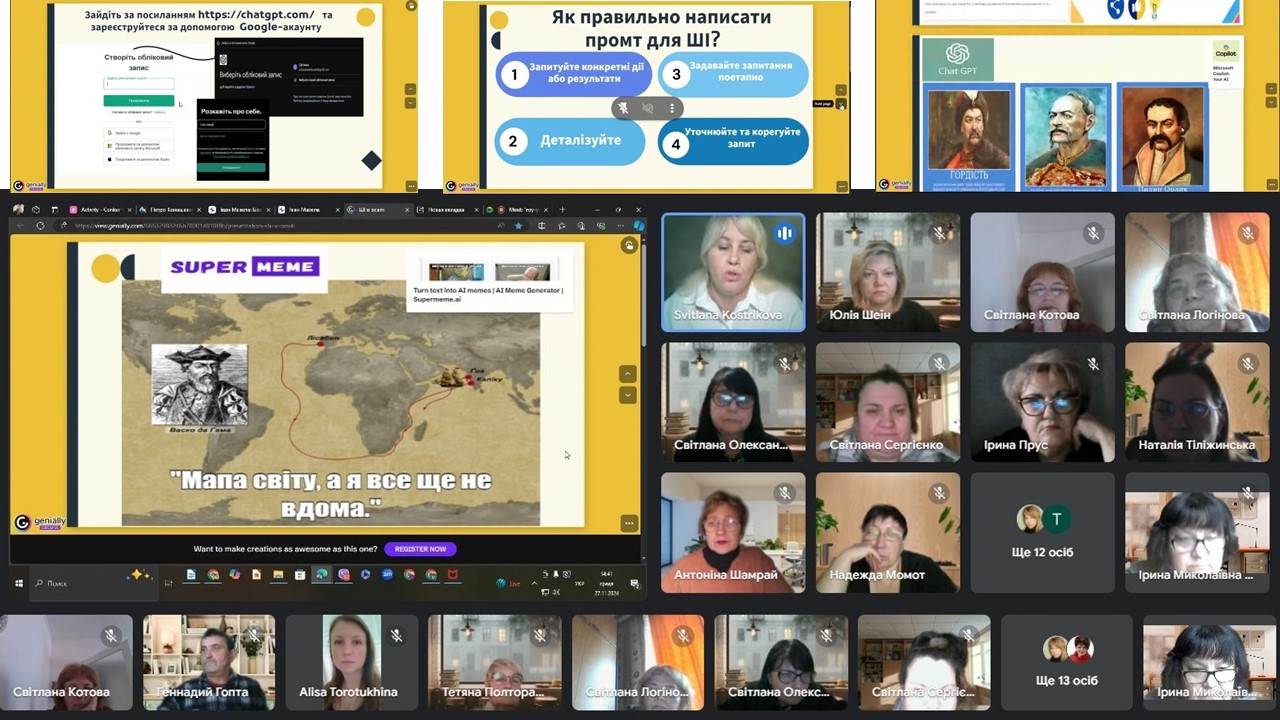Click the down arrow on the ChatGPT registration slide
Screen dimensions: 1280x720
click(x=410, y=104)
